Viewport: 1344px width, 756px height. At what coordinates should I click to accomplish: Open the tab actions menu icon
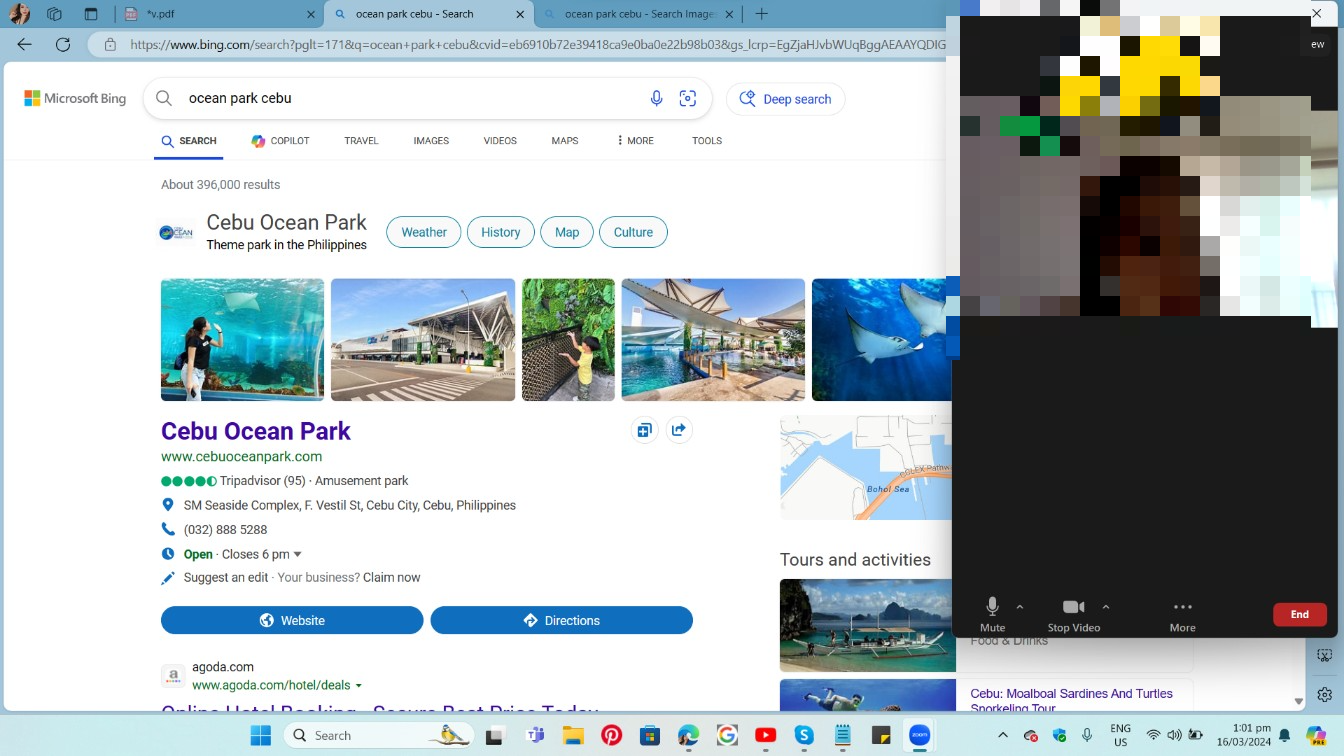coord(91,14)
